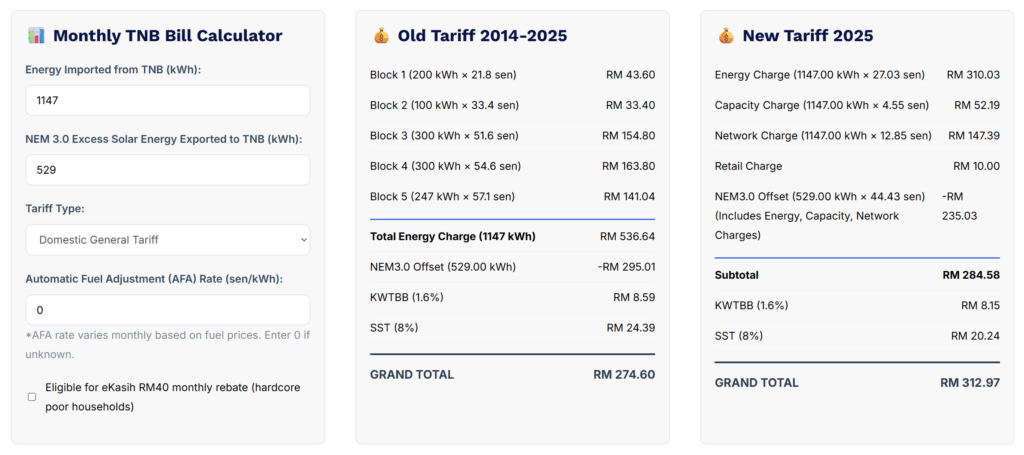Image resolution: width=1024 pixels, height=455 pixels.
Task: Focus the Energy Imported from TNB input field
Action: point(167,100)
